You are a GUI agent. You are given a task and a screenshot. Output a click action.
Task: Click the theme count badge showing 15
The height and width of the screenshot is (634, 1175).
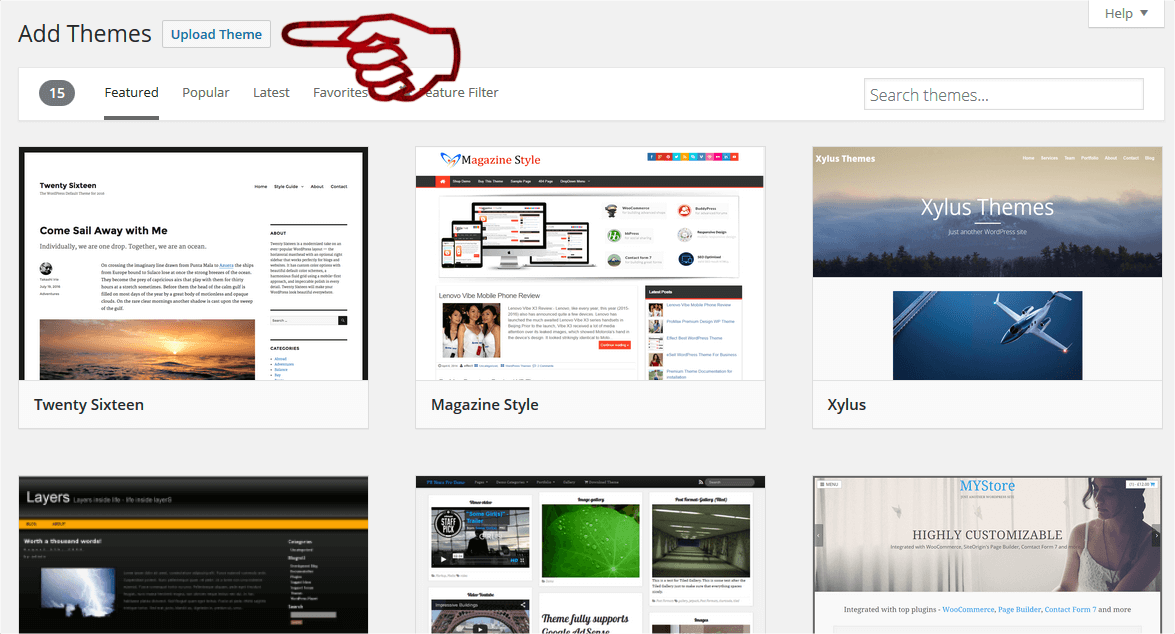[57, 93]
